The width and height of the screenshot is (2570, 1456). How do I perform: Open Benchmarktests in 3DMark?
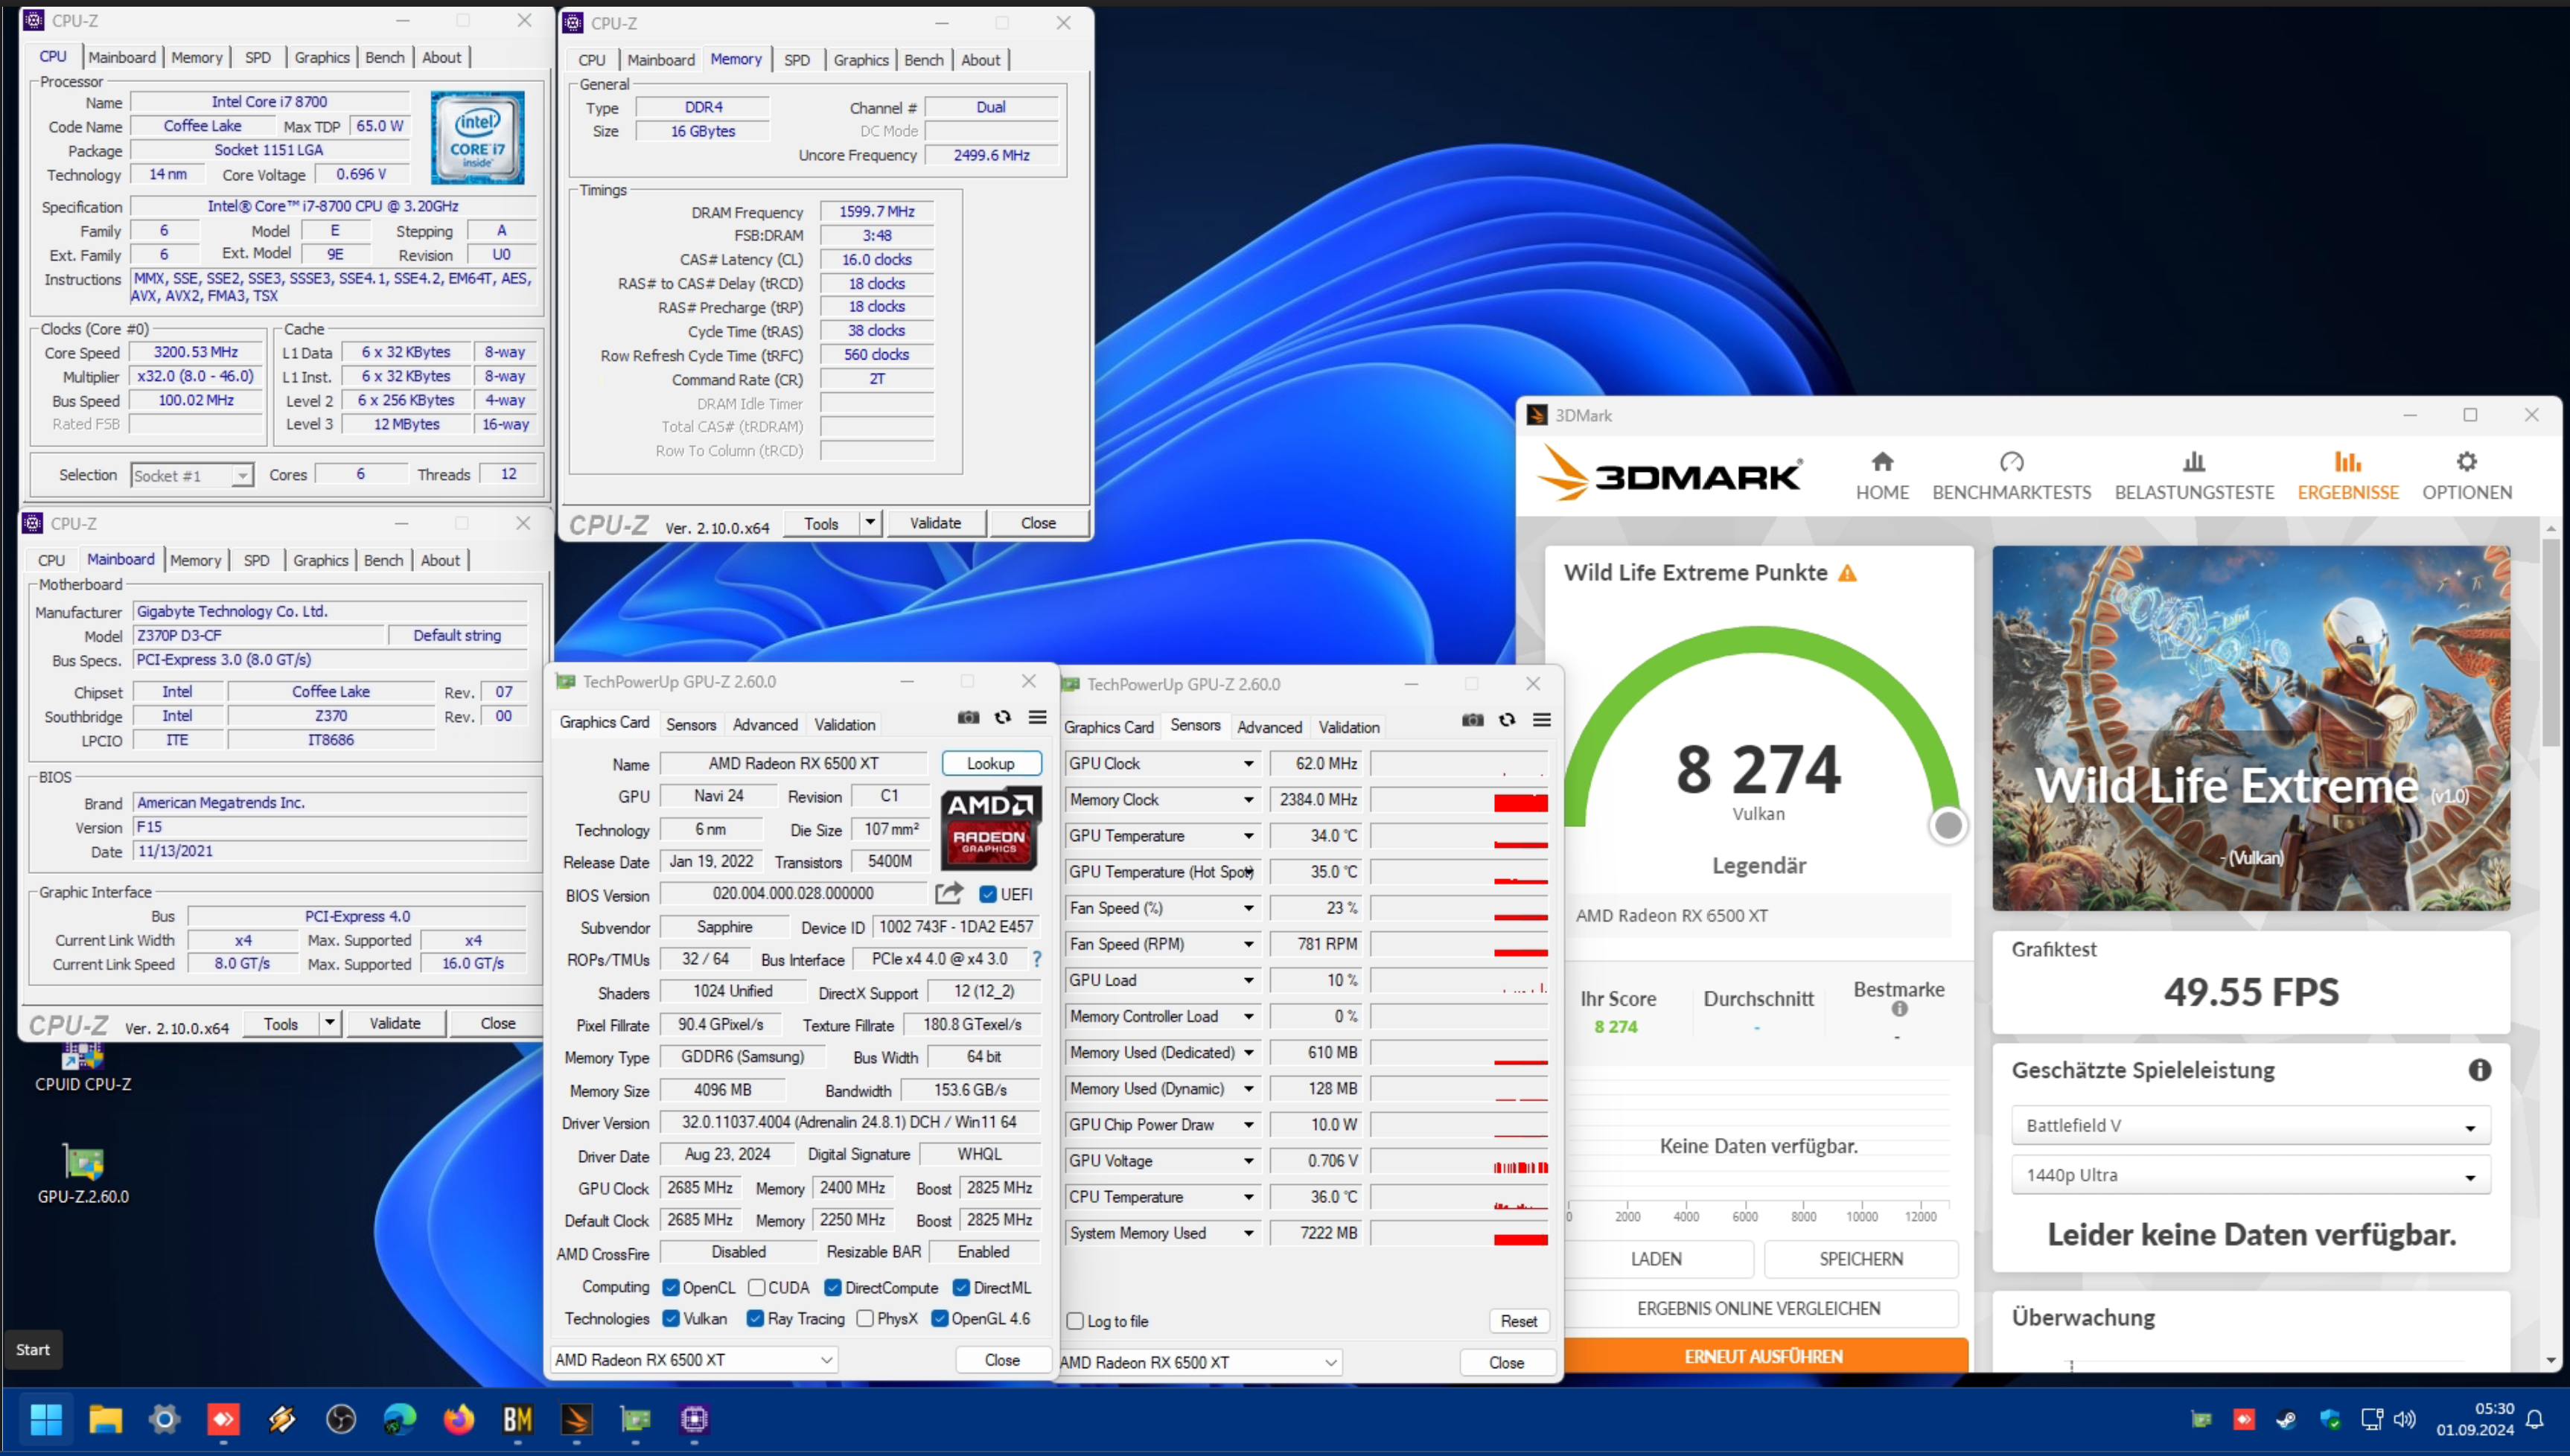click(x=2011, y=475)
